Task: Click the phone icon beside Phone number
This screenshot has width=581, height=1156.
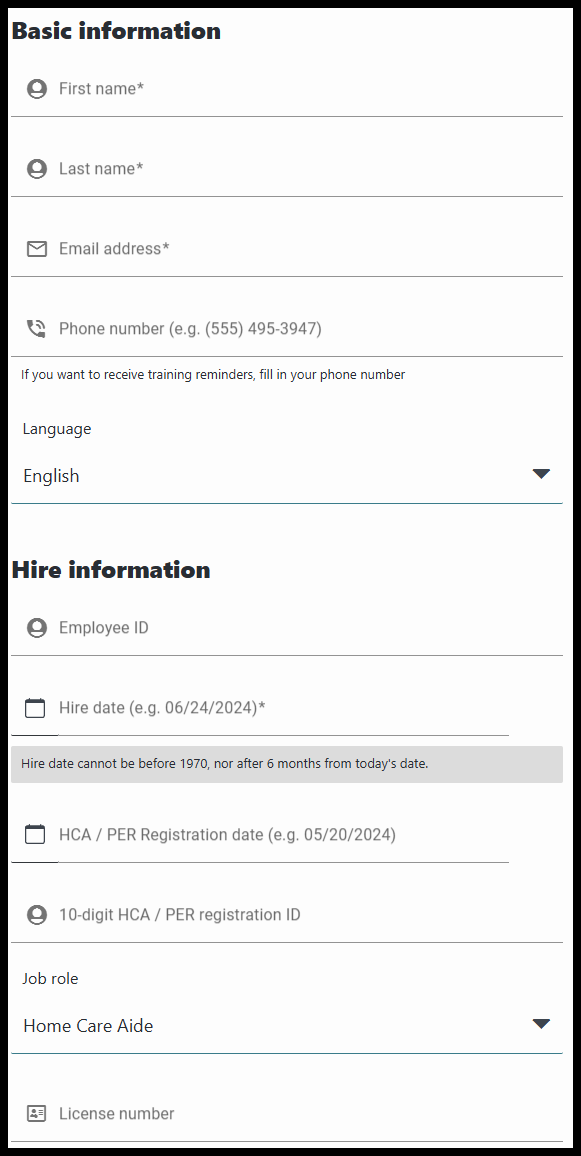Action: [x=36, y=329]
